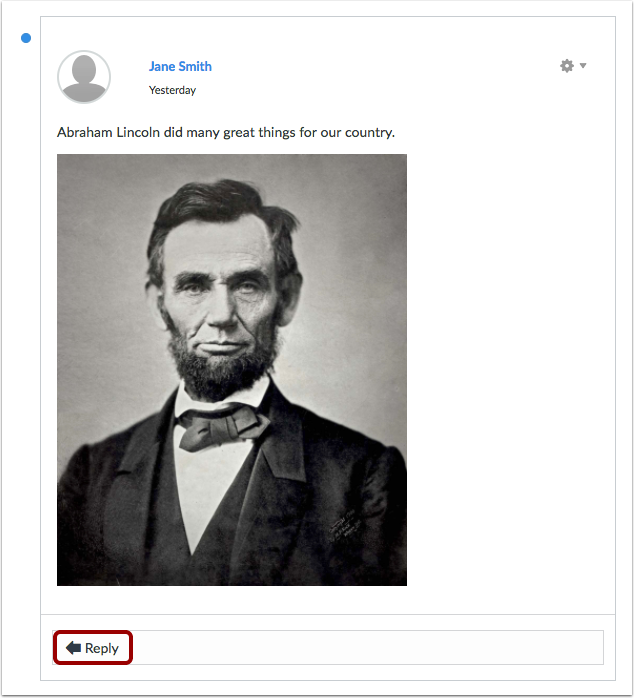Click the Reply button
Image resolution: width=634 pixels, height=698 pixels.
[x=93, y=648]
